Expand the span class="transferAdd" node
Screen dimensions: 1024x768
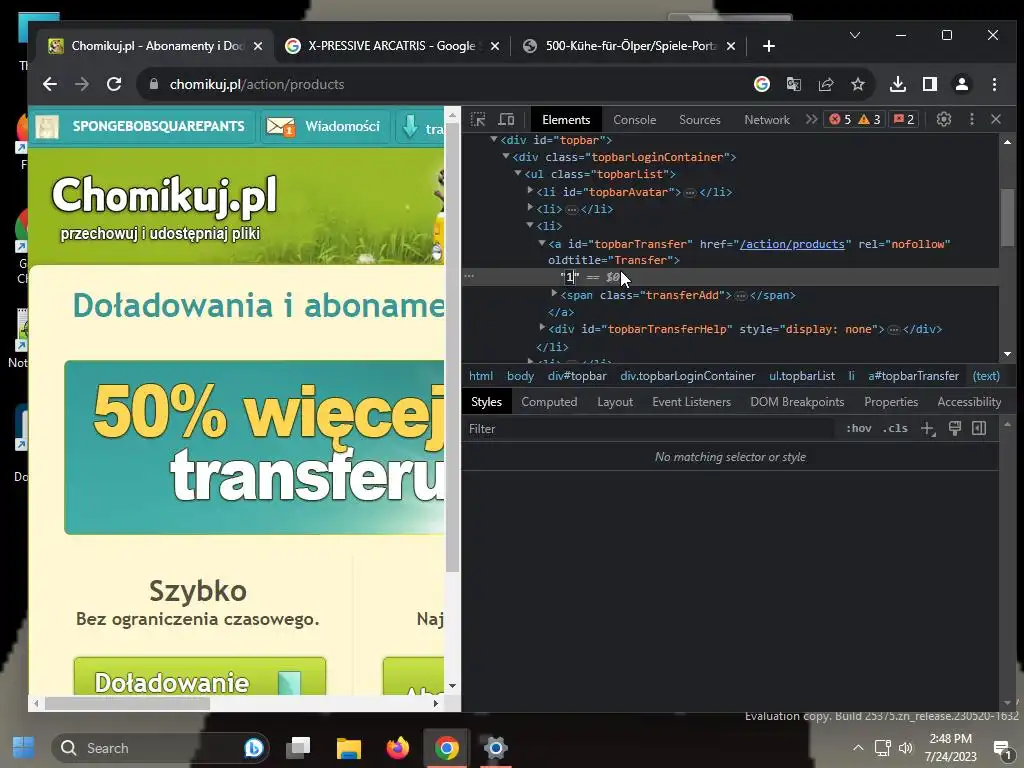pyautogui.click(x=554, y=294)
